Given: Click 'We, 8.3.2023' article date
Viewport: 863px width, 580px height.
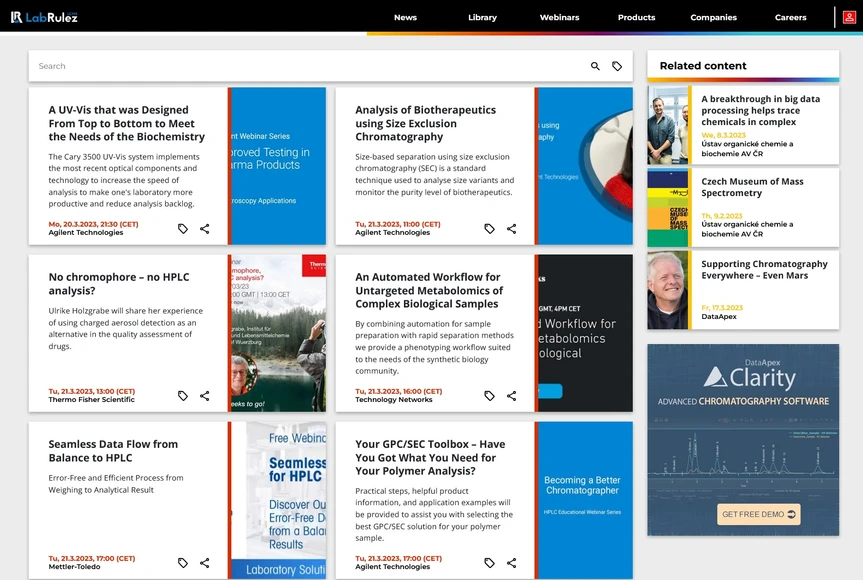Looking at the screenshot, I should click(723, 135).
